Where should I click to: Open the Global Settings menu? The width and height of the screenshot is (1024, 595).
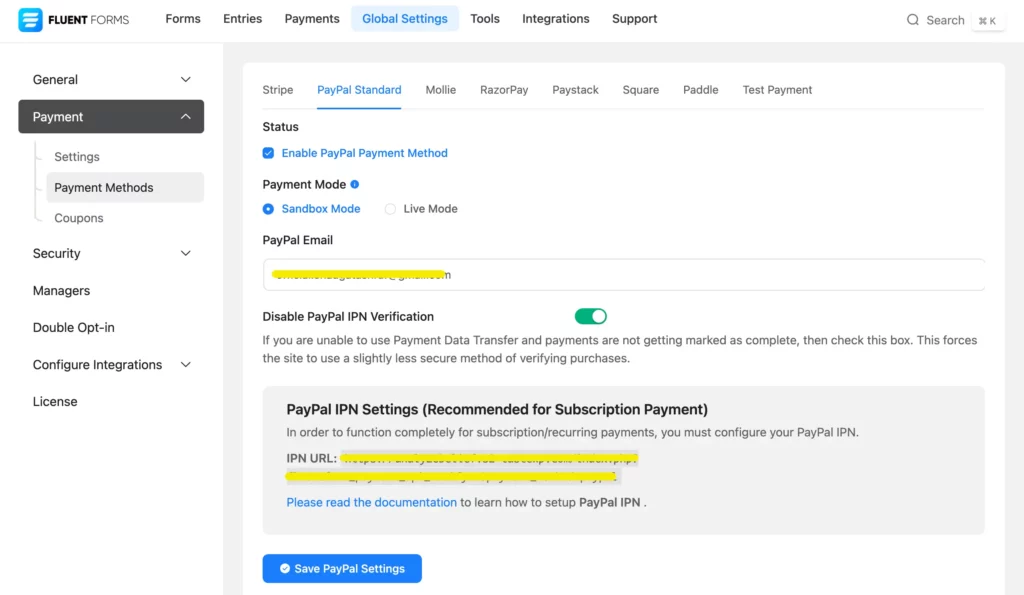click(x=405, y=19)
